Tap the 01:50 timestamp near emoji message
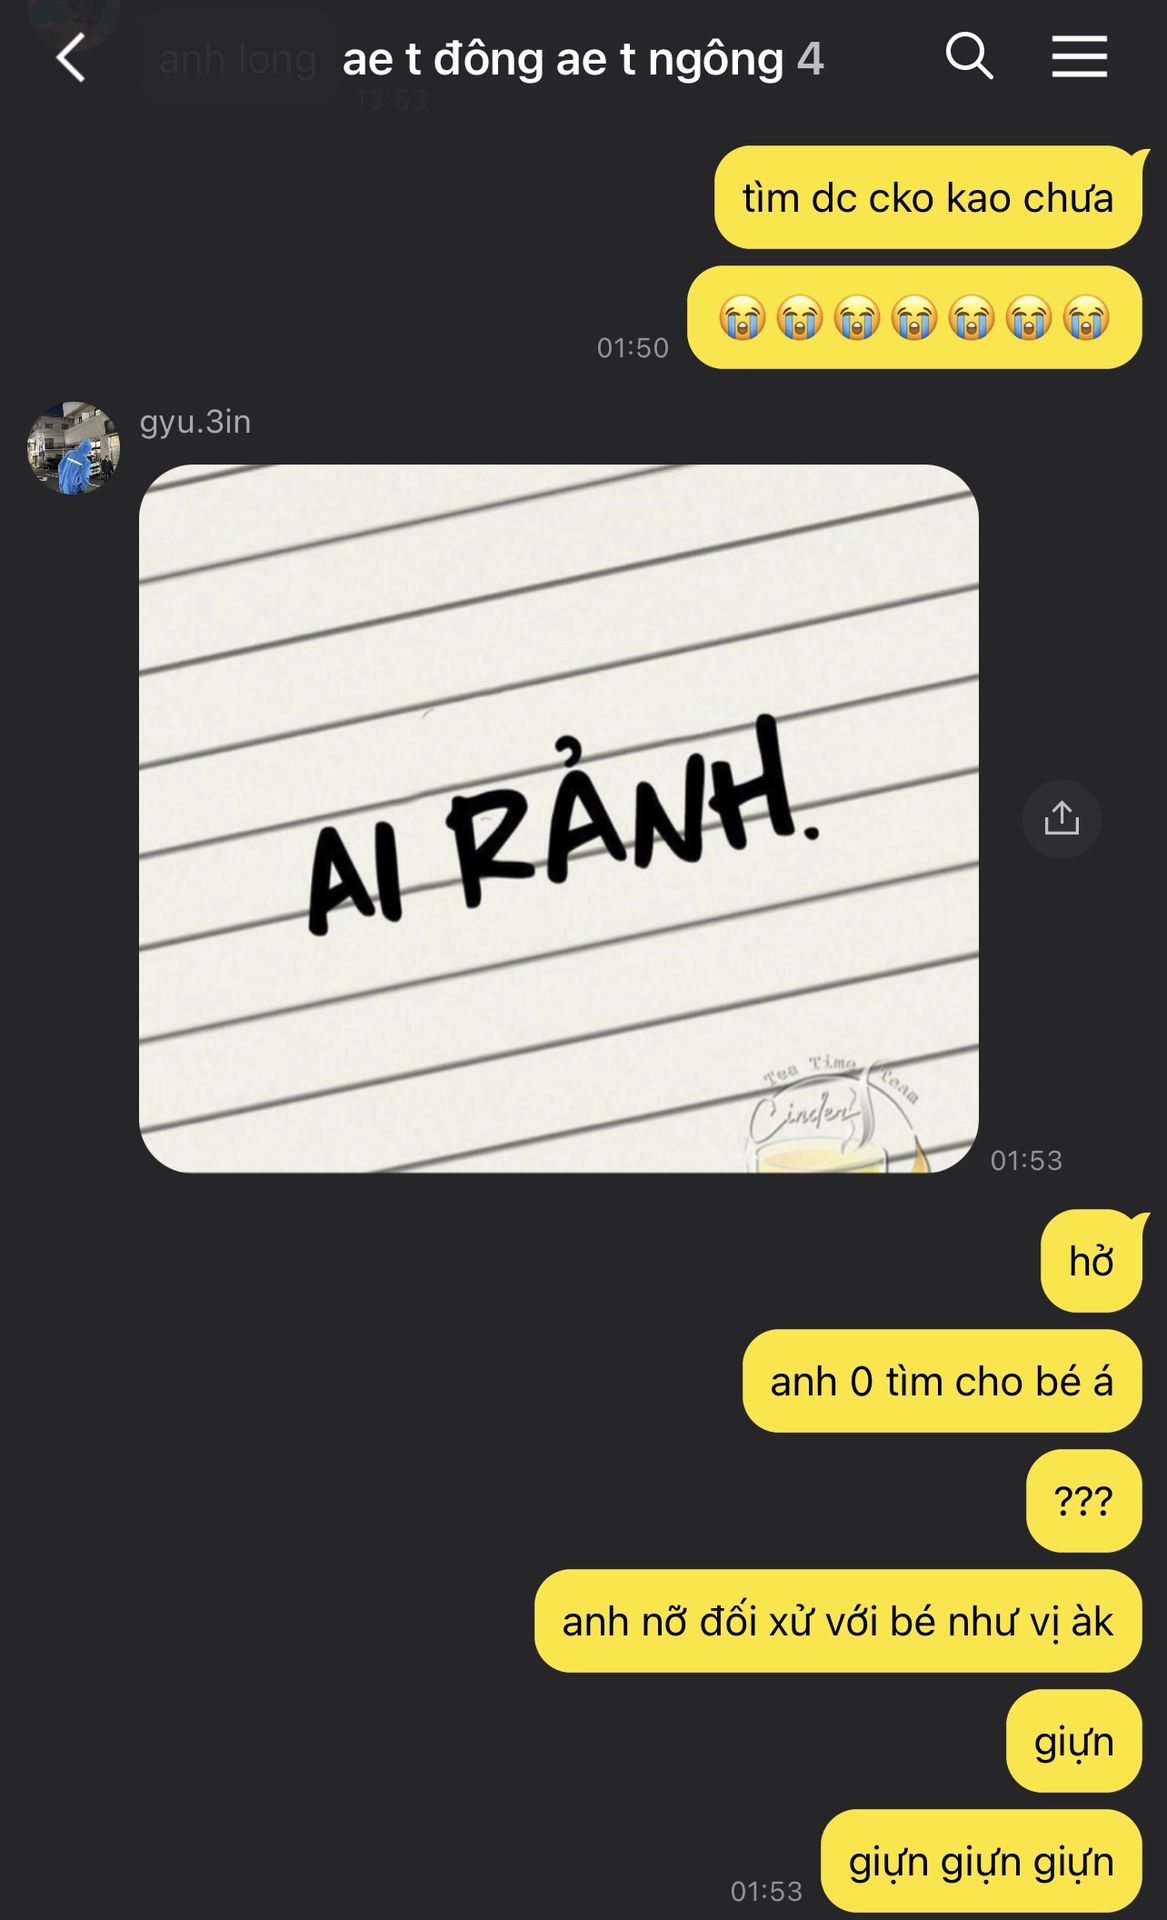Viewport: 1167px width, 1920px height. tap(633, 348)
